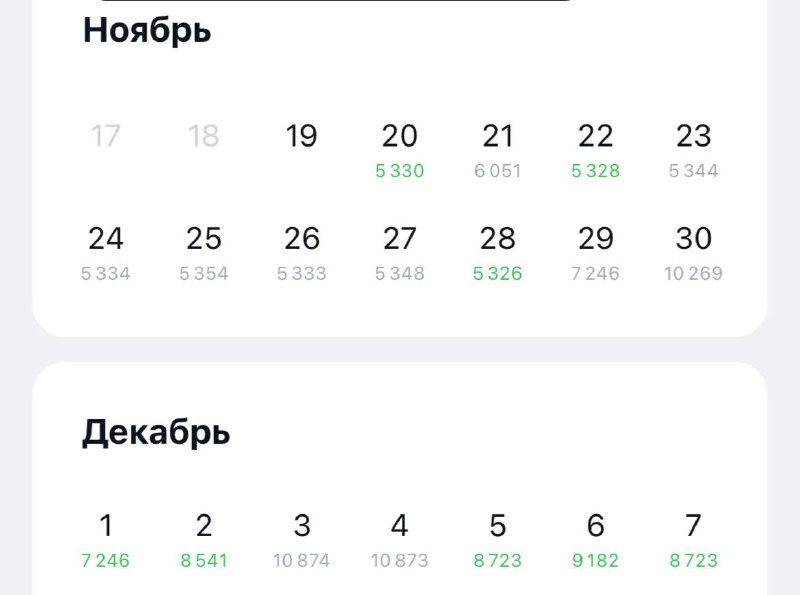
Task: Select November 20 priced 5 330
Action: (x=400, y=148)
